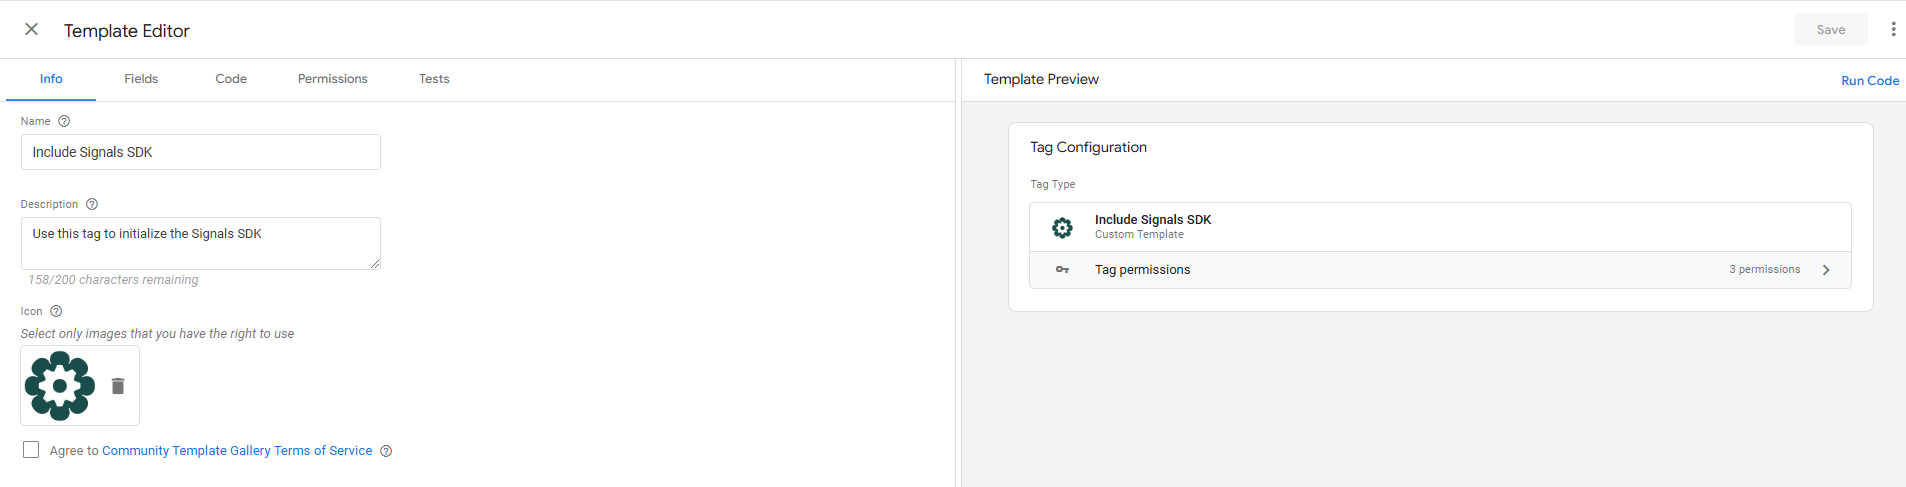This screenshot has height=487, width=1906.
Task: Switch to the Fields tab
Action: (x=141, y=79)
